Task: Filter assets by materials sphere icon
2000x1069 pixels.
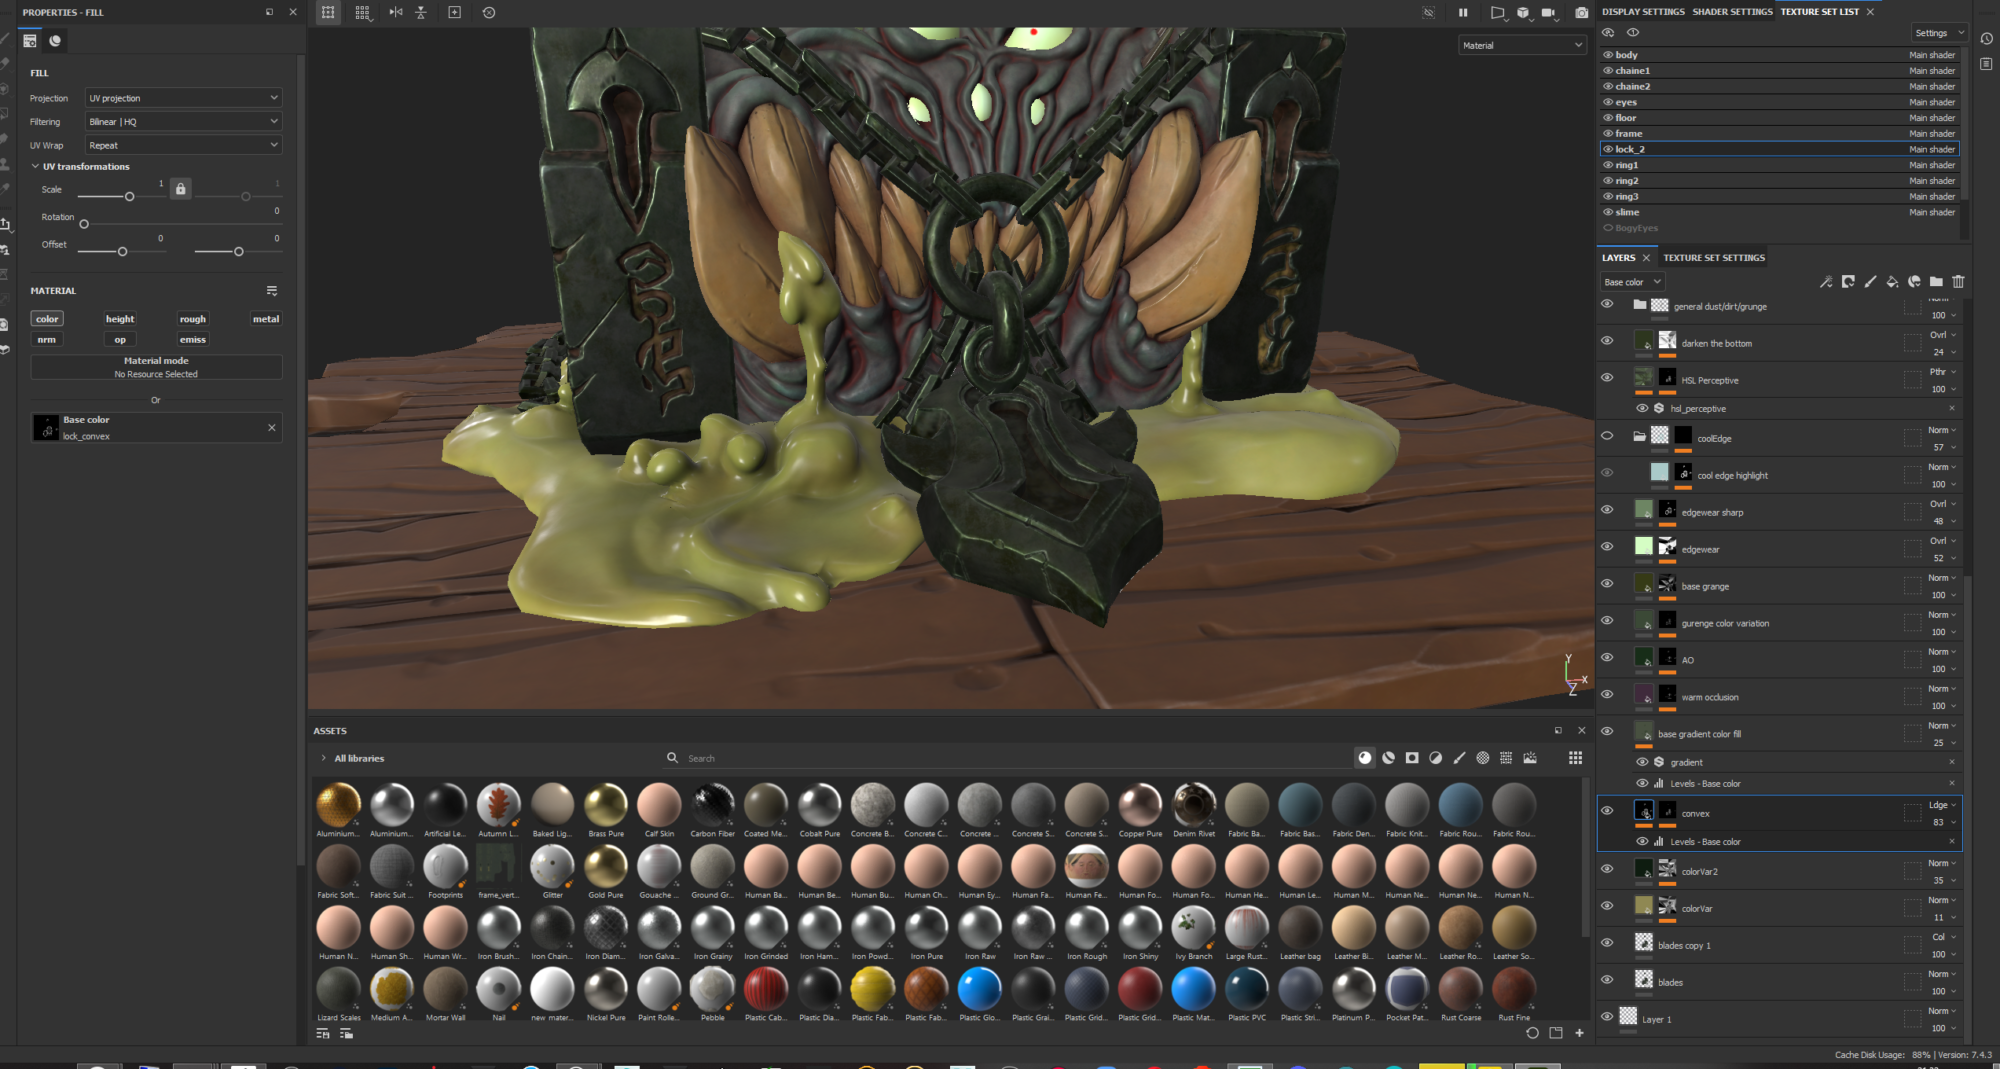Action: point(1365,758)
